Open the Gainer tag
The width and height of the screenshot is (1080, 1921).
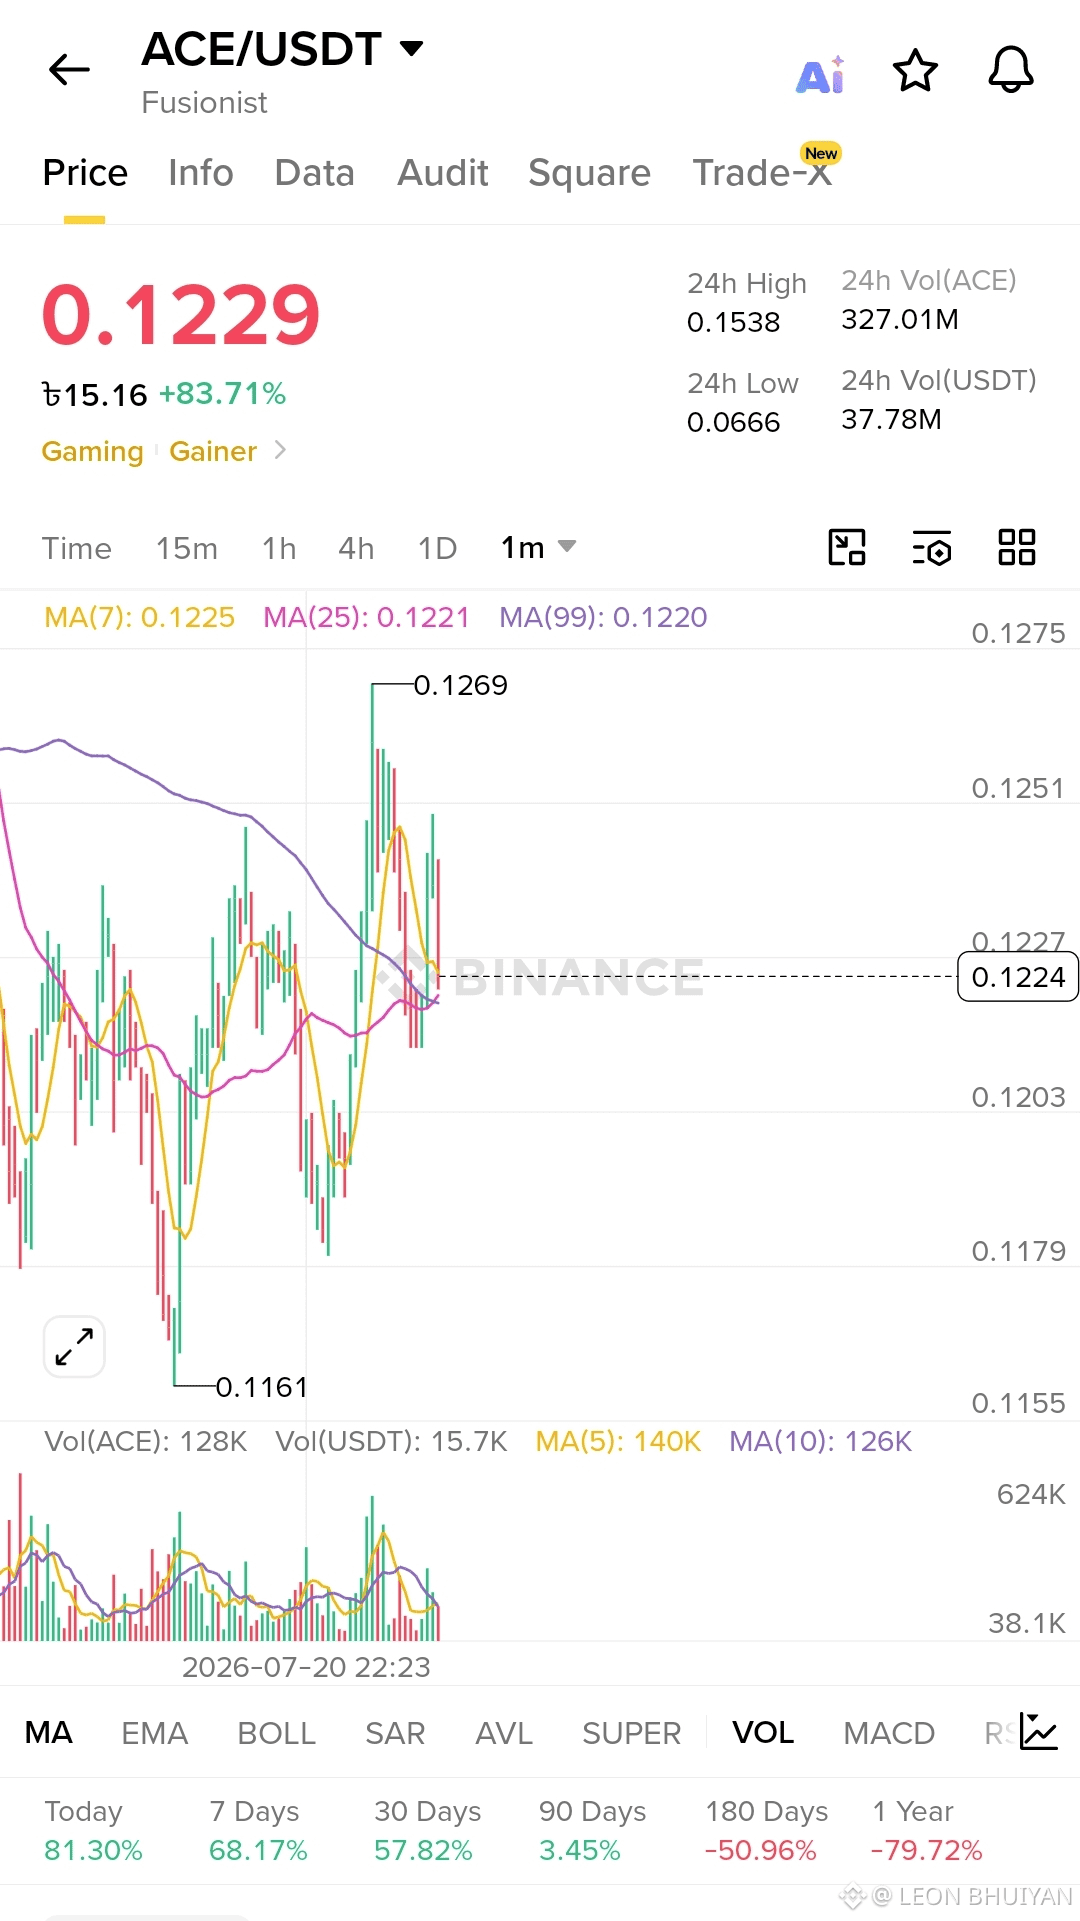[213, 452]
